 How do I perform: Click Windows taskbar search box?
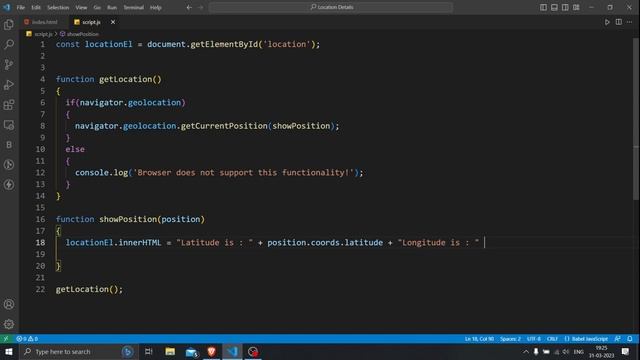(78, 351)
